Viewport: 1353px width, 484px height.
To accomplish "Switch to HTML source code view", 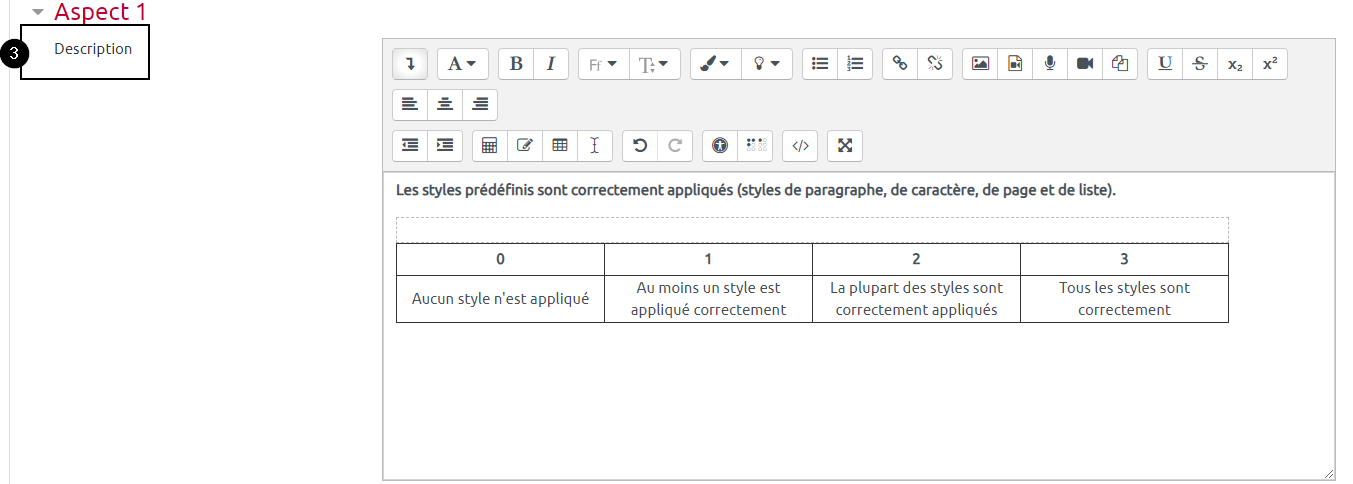I will tap(800, 145).
